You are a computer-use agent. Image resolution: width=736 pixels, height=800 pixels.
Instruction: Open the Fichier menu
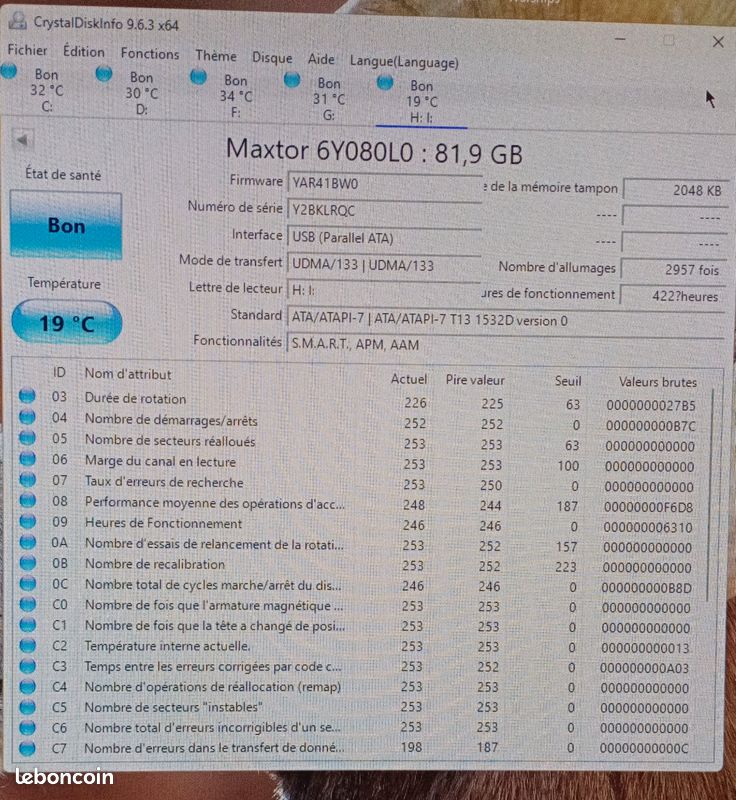coord(27,50)
